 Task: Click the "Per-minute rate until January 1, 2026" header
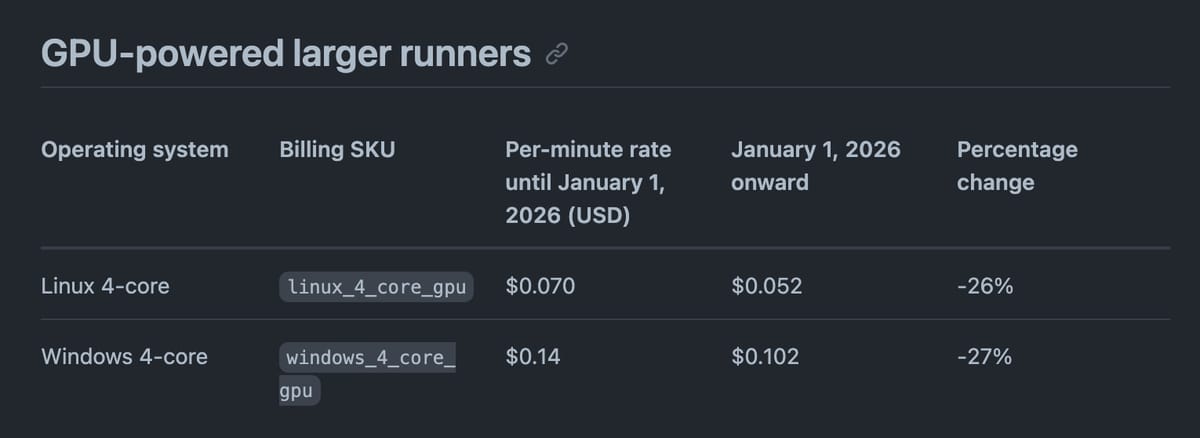pos(588,182)
